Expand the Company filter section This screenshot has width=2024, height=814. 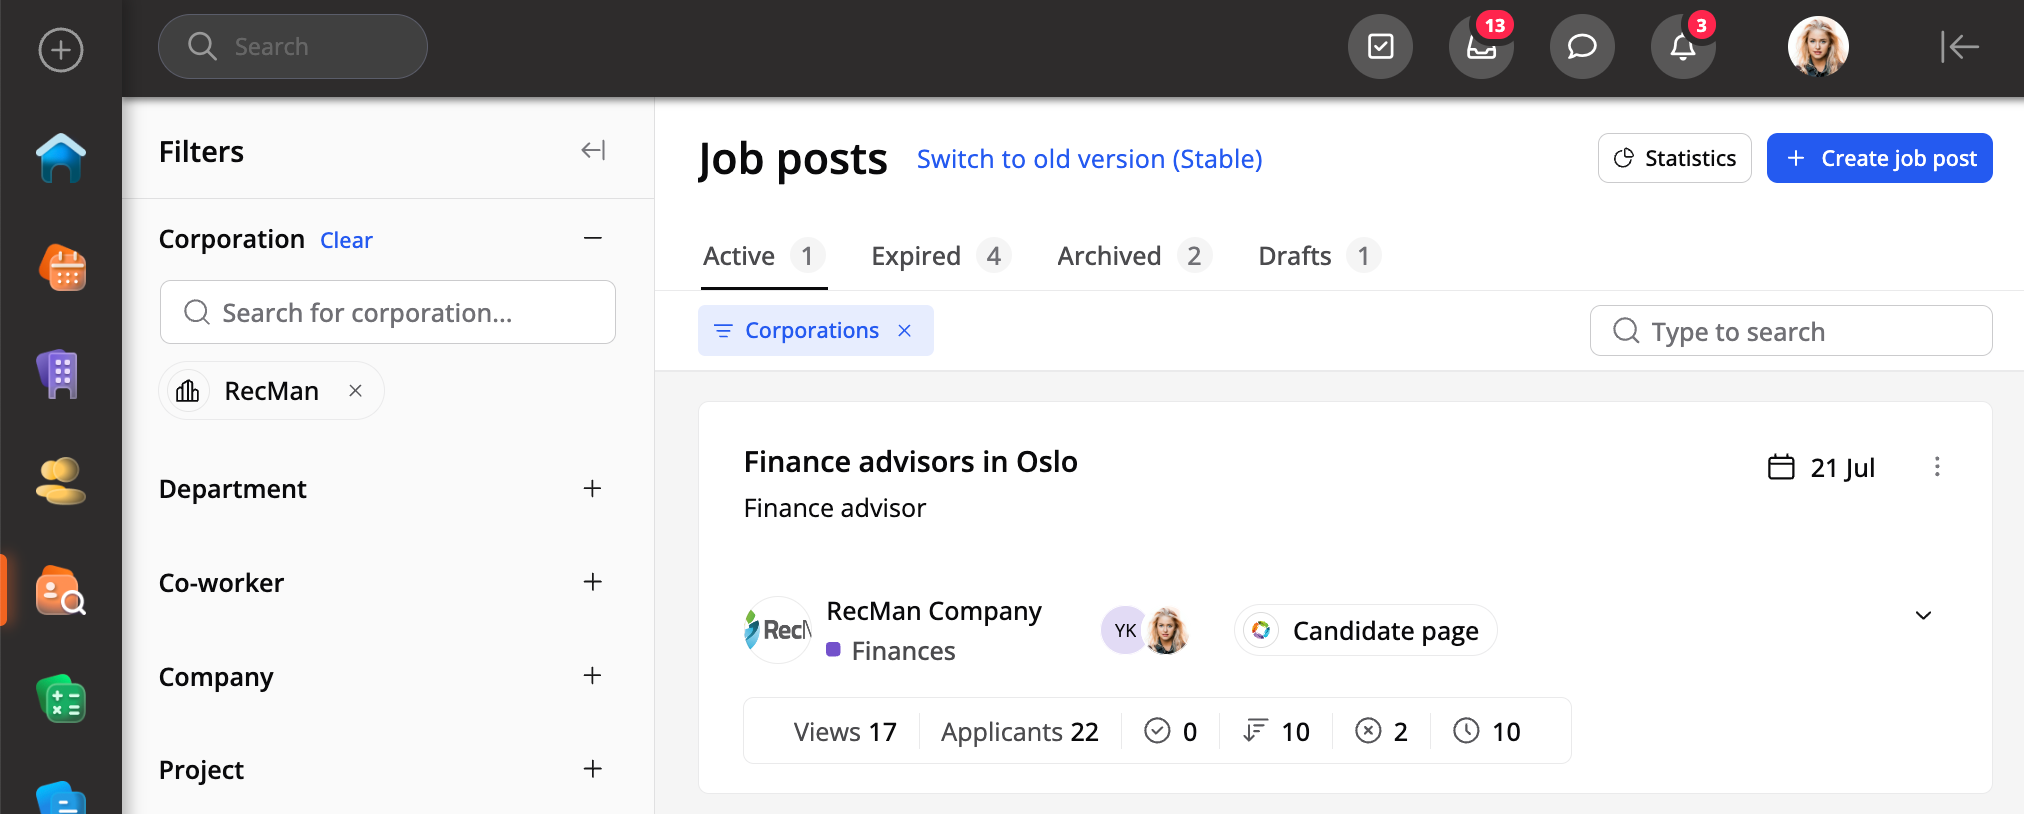[x=593, y=676]
